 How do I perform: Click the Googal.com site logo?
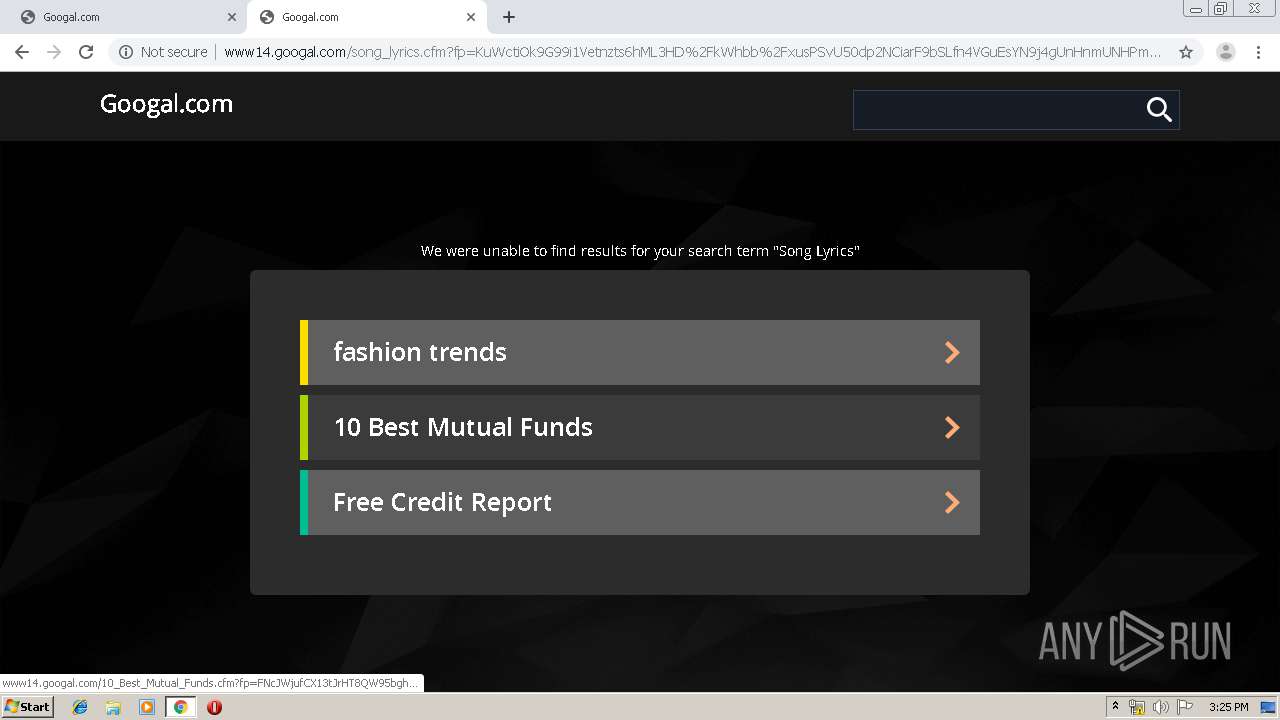(166, 104)
